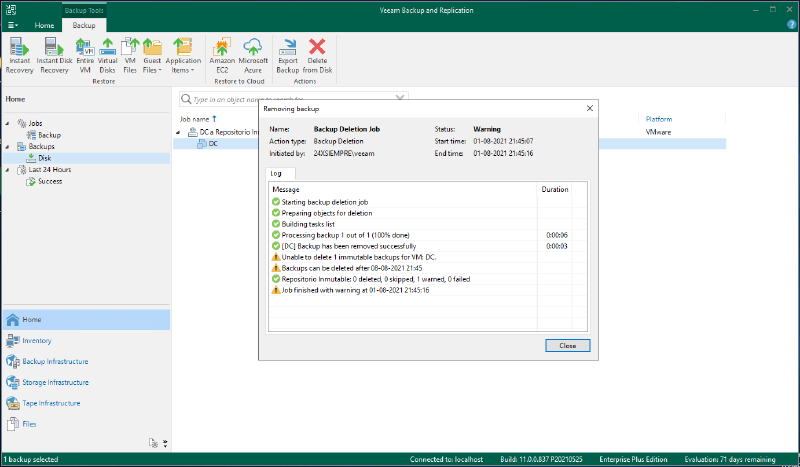
Task: Select Backups tree item
Action: [x=36, y=146]
